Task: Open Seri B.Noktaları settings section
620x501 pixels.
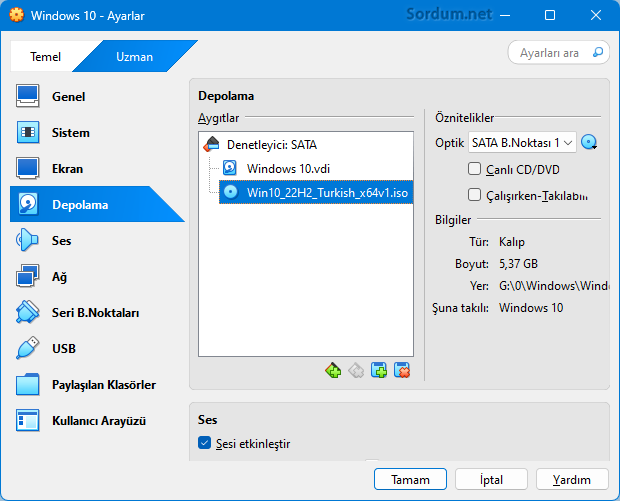Action: (x=95, y=312)
